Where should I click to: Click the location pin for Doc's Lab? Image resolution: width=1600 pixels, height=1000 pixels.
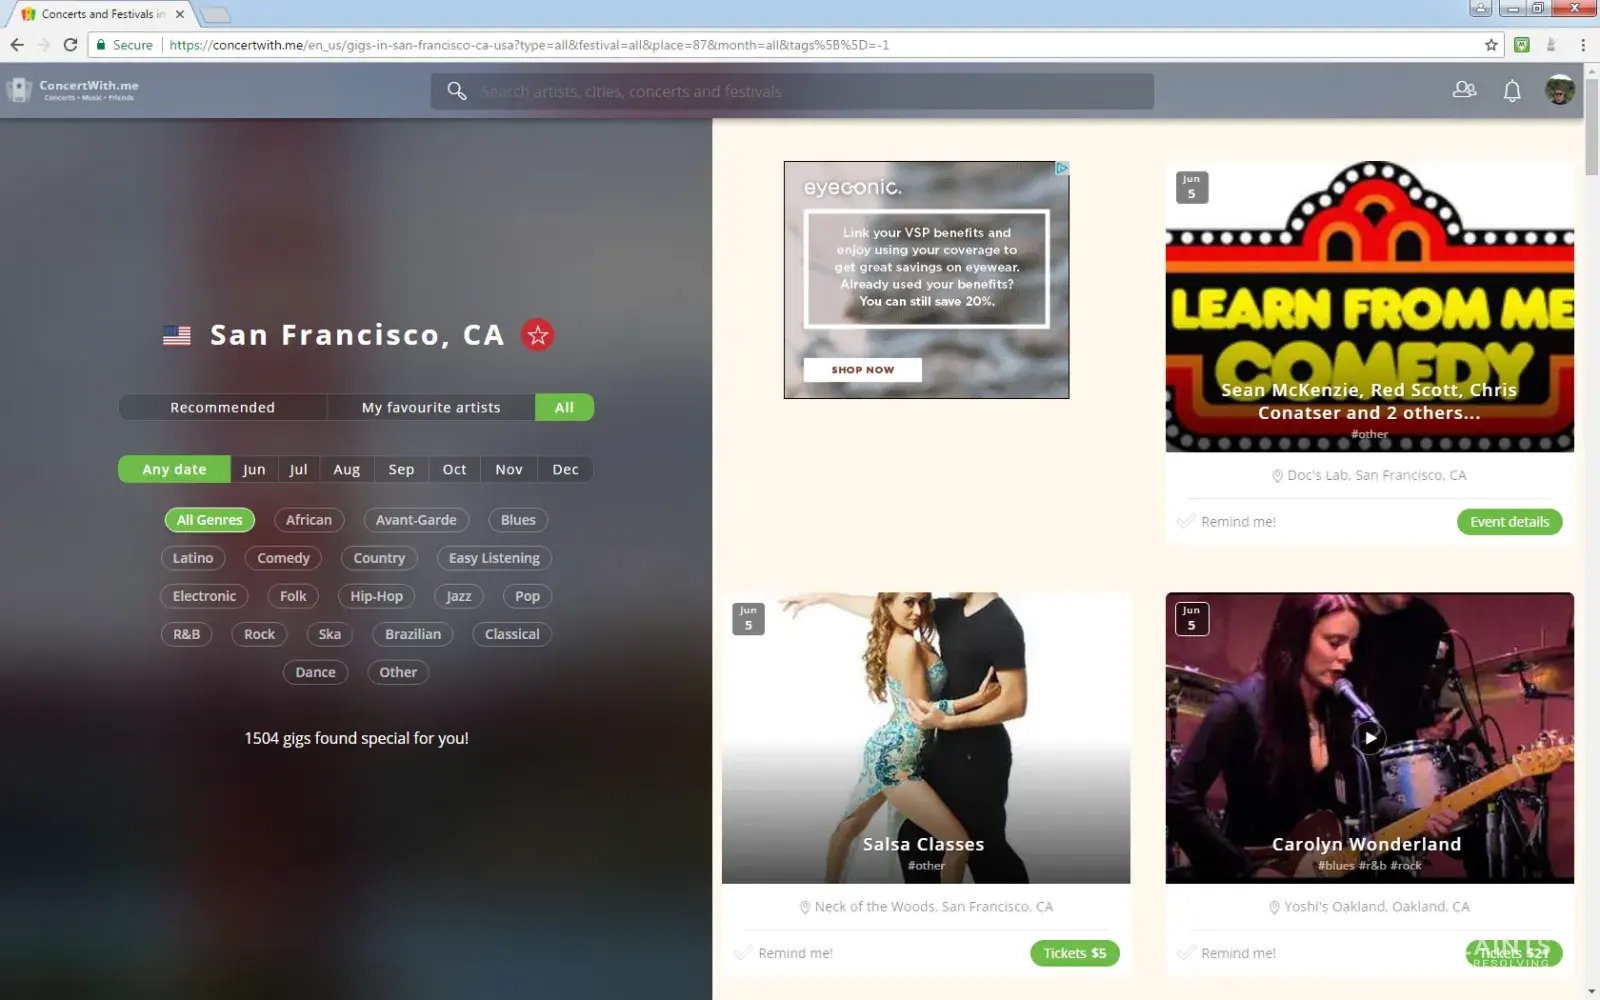(x=1277, y=476)
